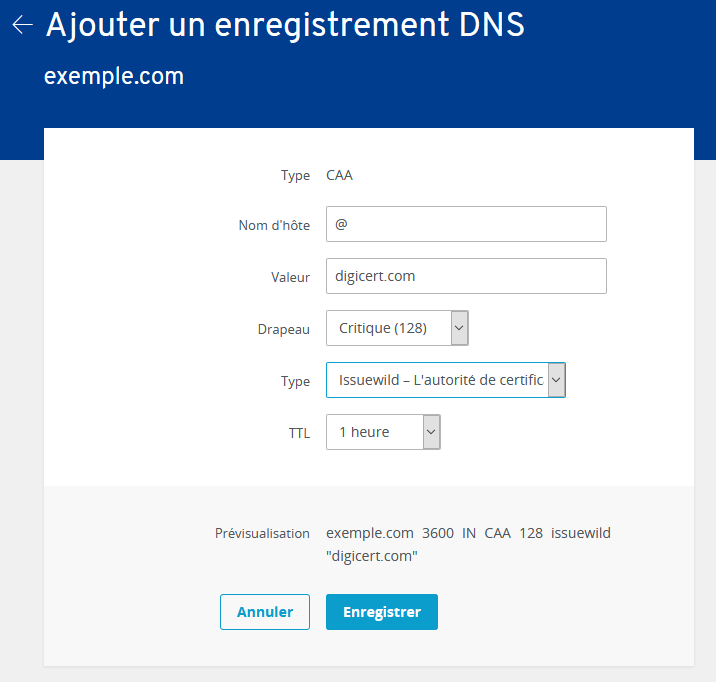Click the Issuewild type dropdown chevron

tap(556, 380)
